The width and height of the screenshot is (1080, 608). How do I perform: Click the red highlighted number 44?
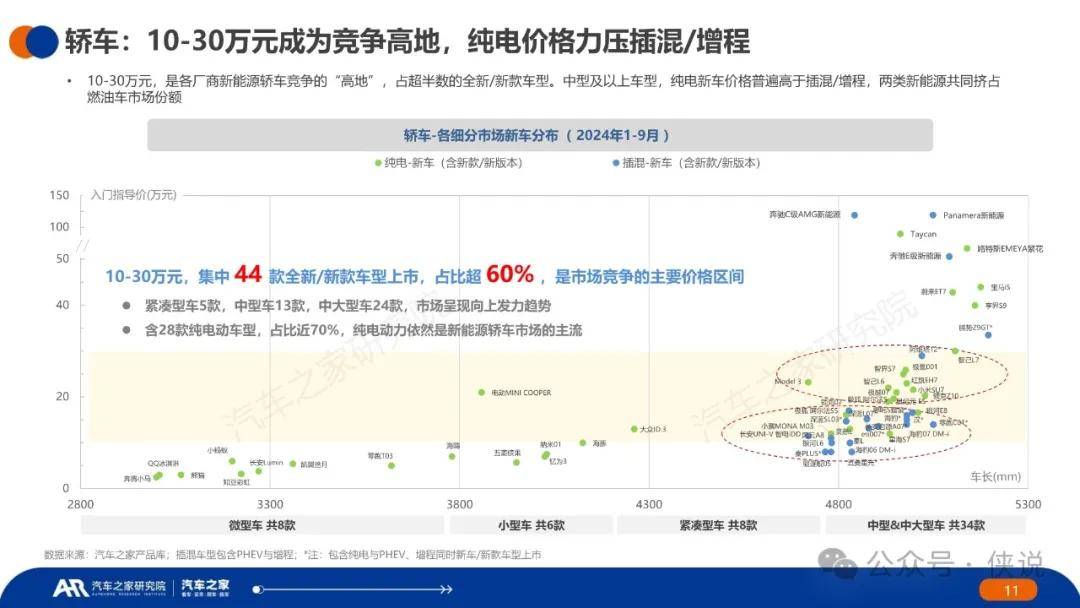[x=248, y=274]
